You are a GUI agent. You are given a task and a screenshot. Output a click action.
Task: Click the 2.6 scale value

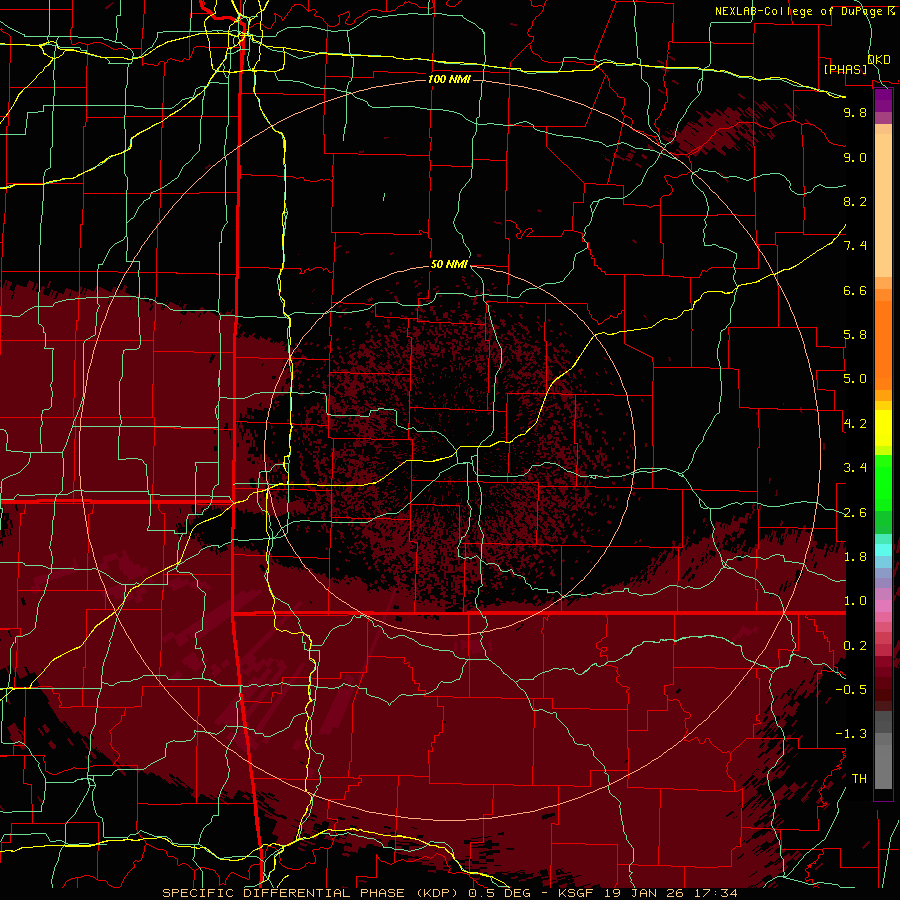click(x=855, y=513)
